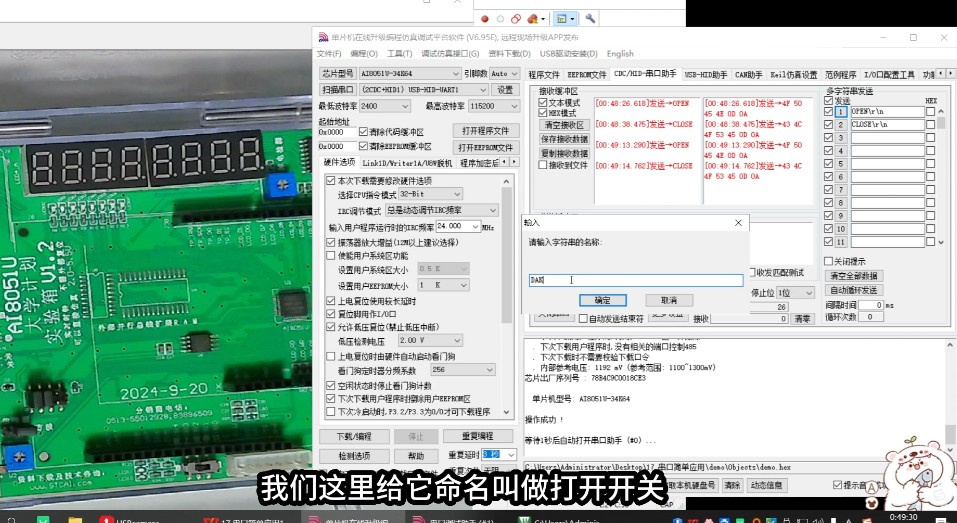Enable 接收到文件 checkbox
This screenshot has height=523, width=957.
543,165
